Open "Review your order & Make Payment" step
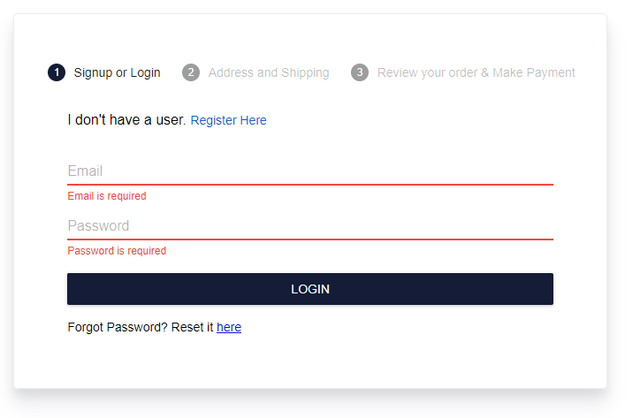Viewport: 640px width, 418px height. coord(476,73)
